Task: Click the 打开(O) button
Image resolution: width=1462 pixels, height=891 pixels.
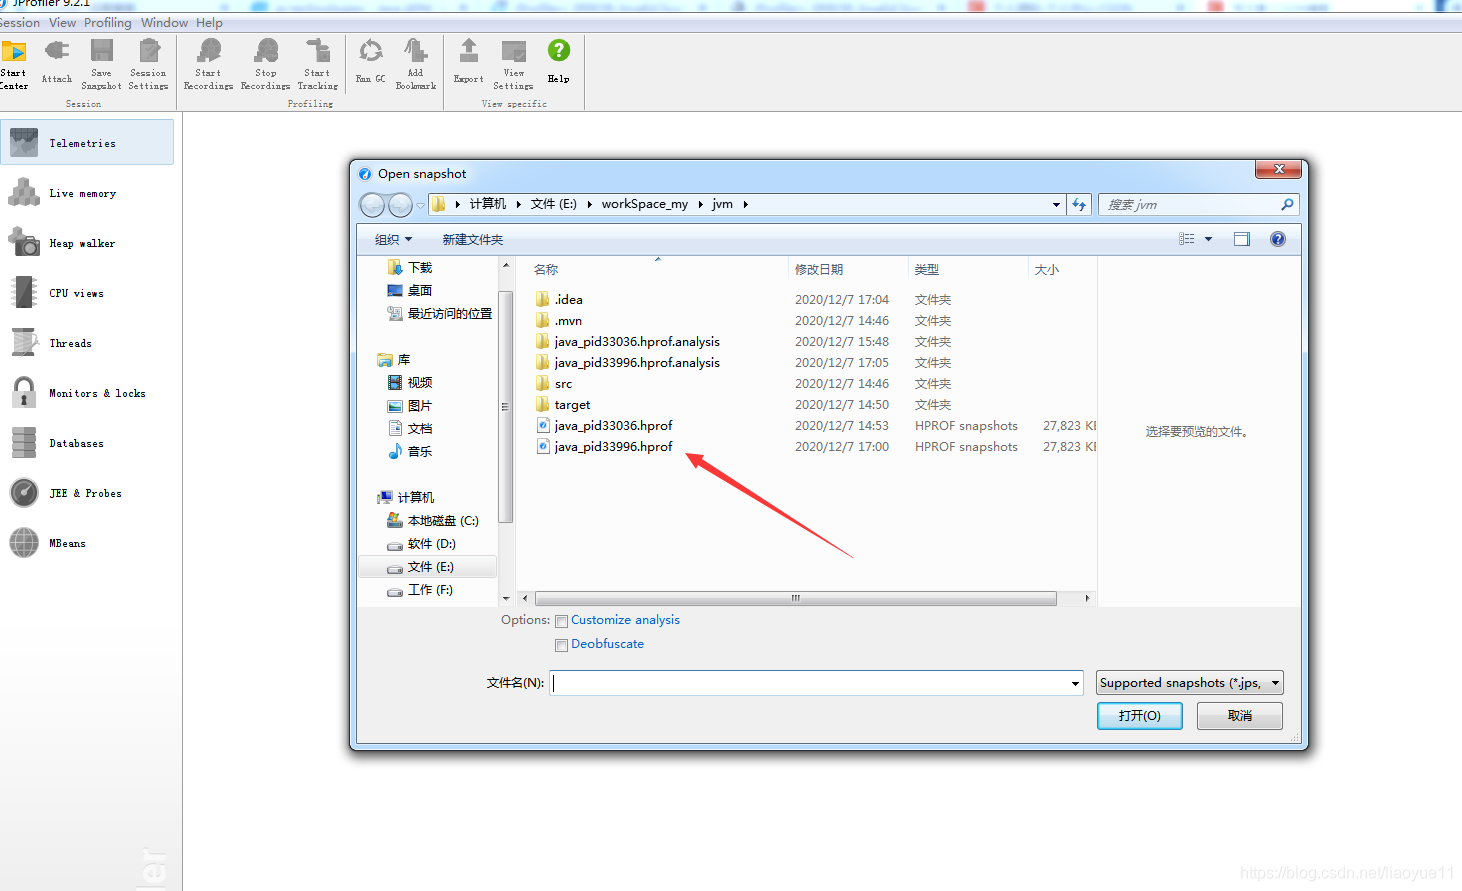Action: pos(1140,716)
